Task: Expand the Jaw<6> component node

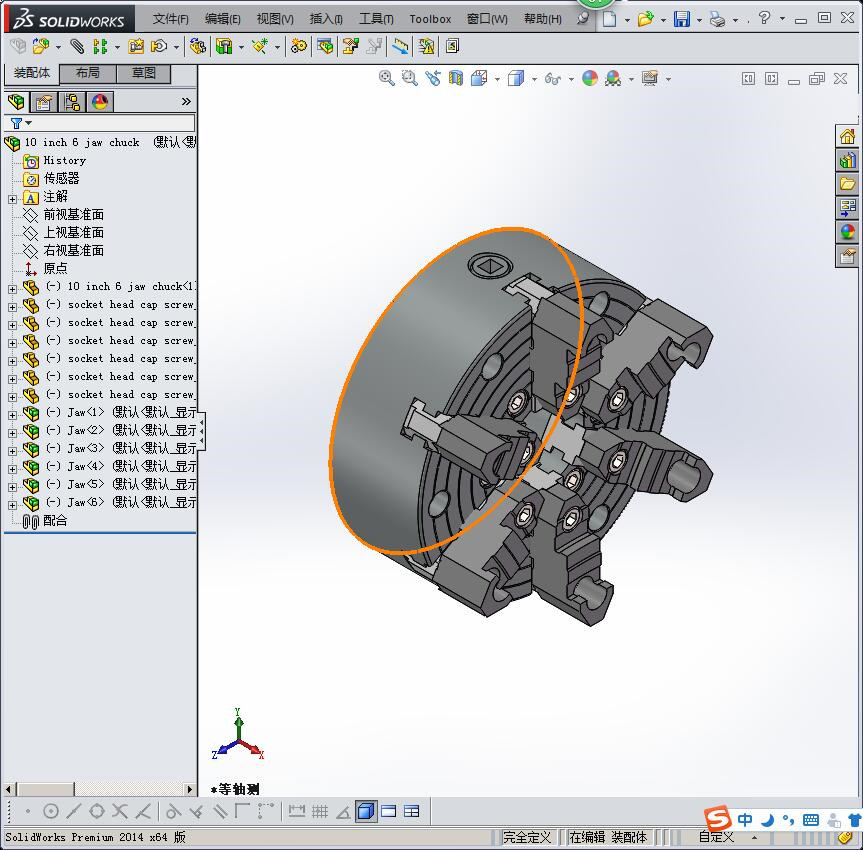Action: click(13, 505)
